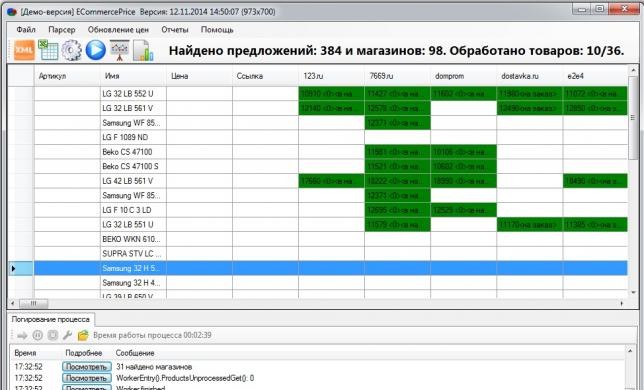Viewport: 644px width, 390px height.
Task: Select the 'LG 32 LB 551 U' name cell
Action: coord(133,225)
